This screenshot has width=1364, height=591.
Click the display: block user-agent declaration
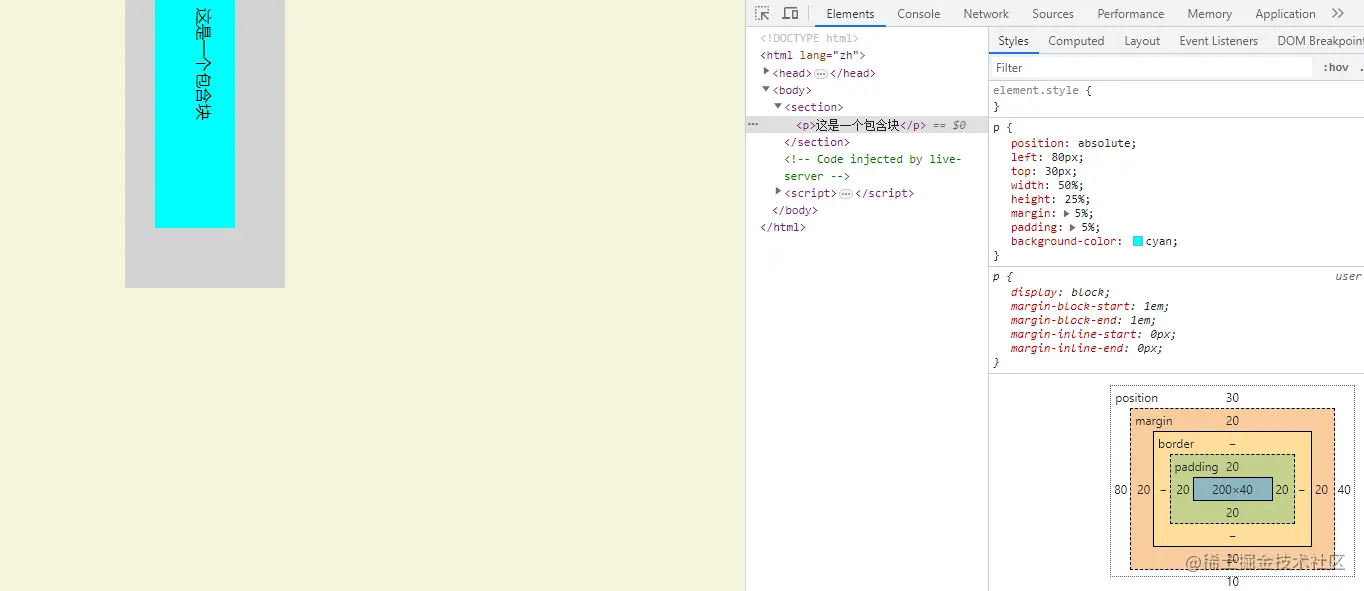click(x=1060, y=292)
